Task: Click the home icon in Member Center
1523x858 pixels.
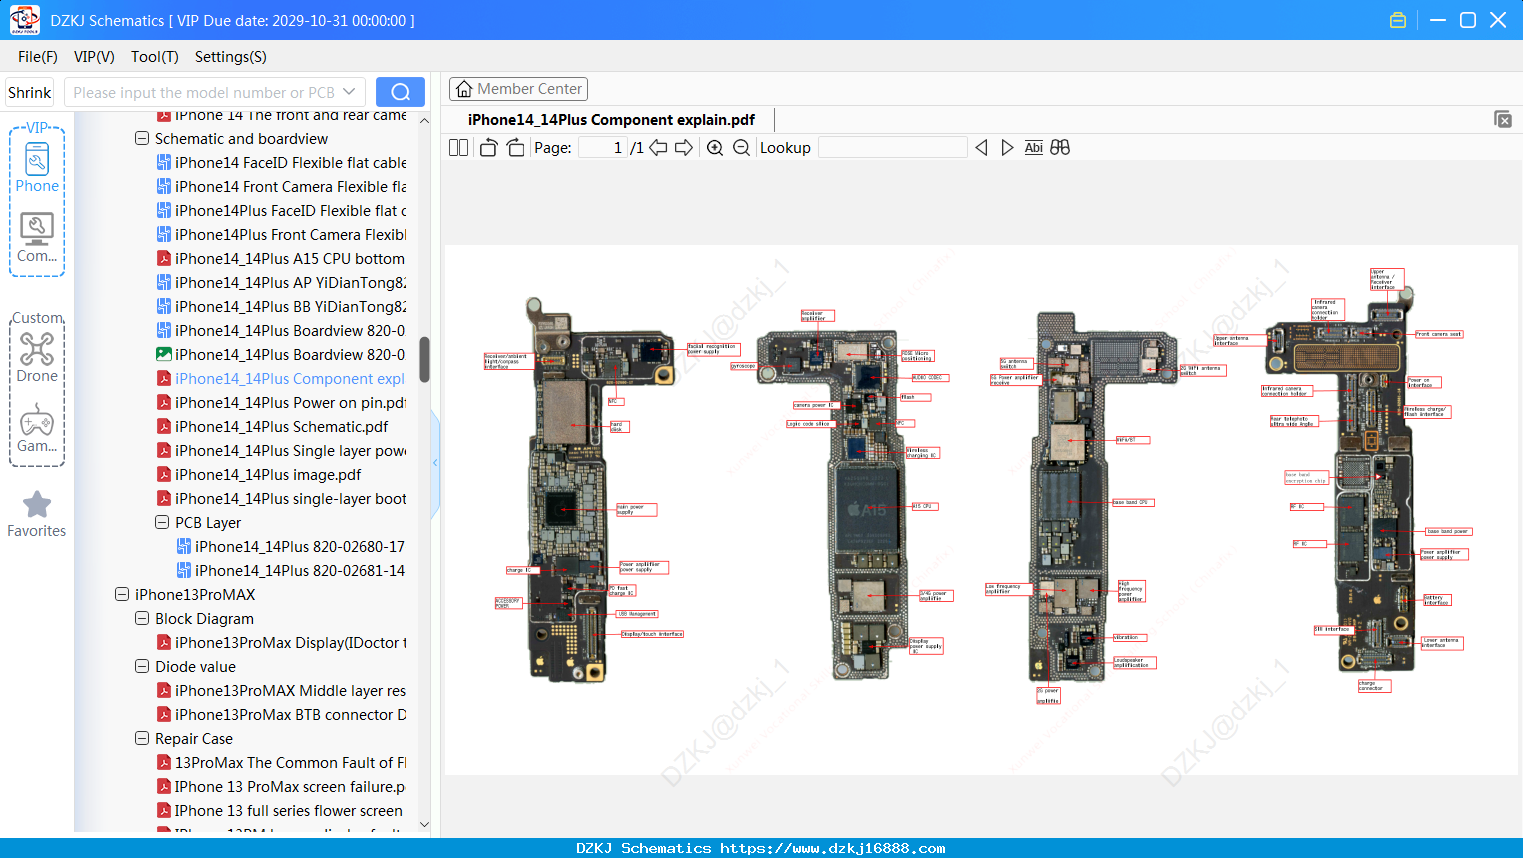Action: point(464,89)
